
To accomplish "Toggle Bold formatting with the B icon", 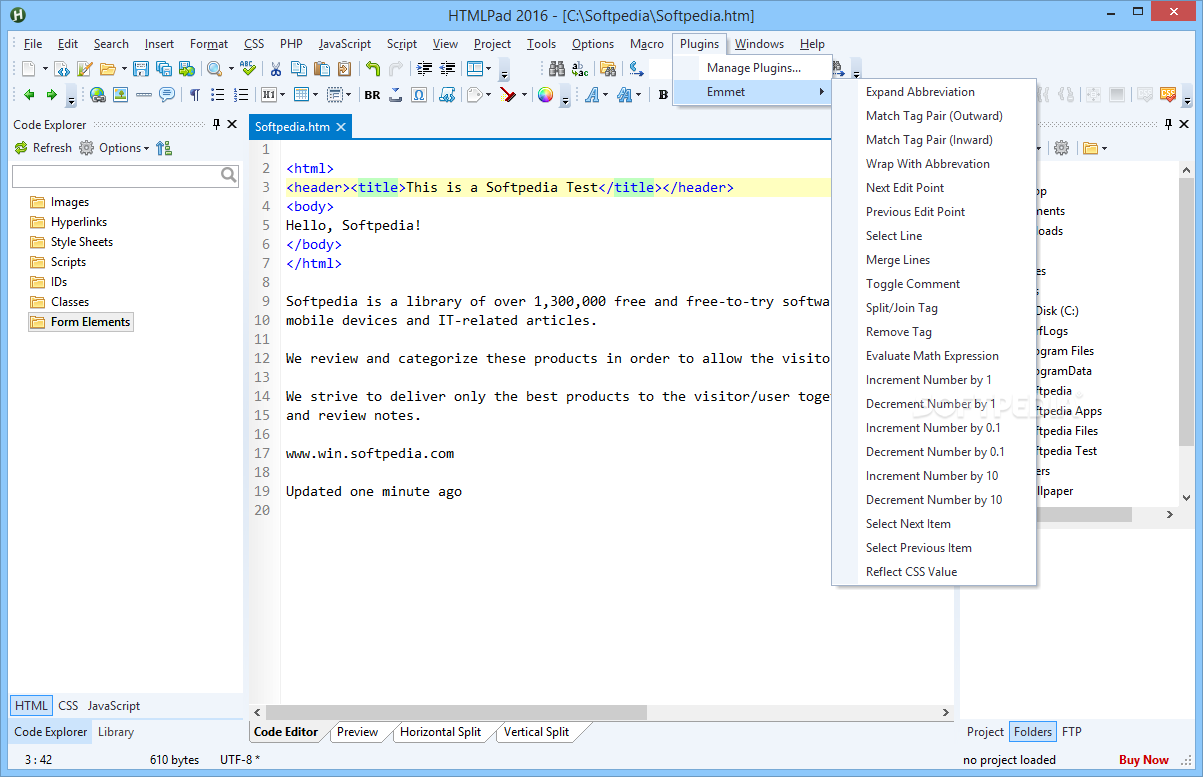I will [663, 95].
